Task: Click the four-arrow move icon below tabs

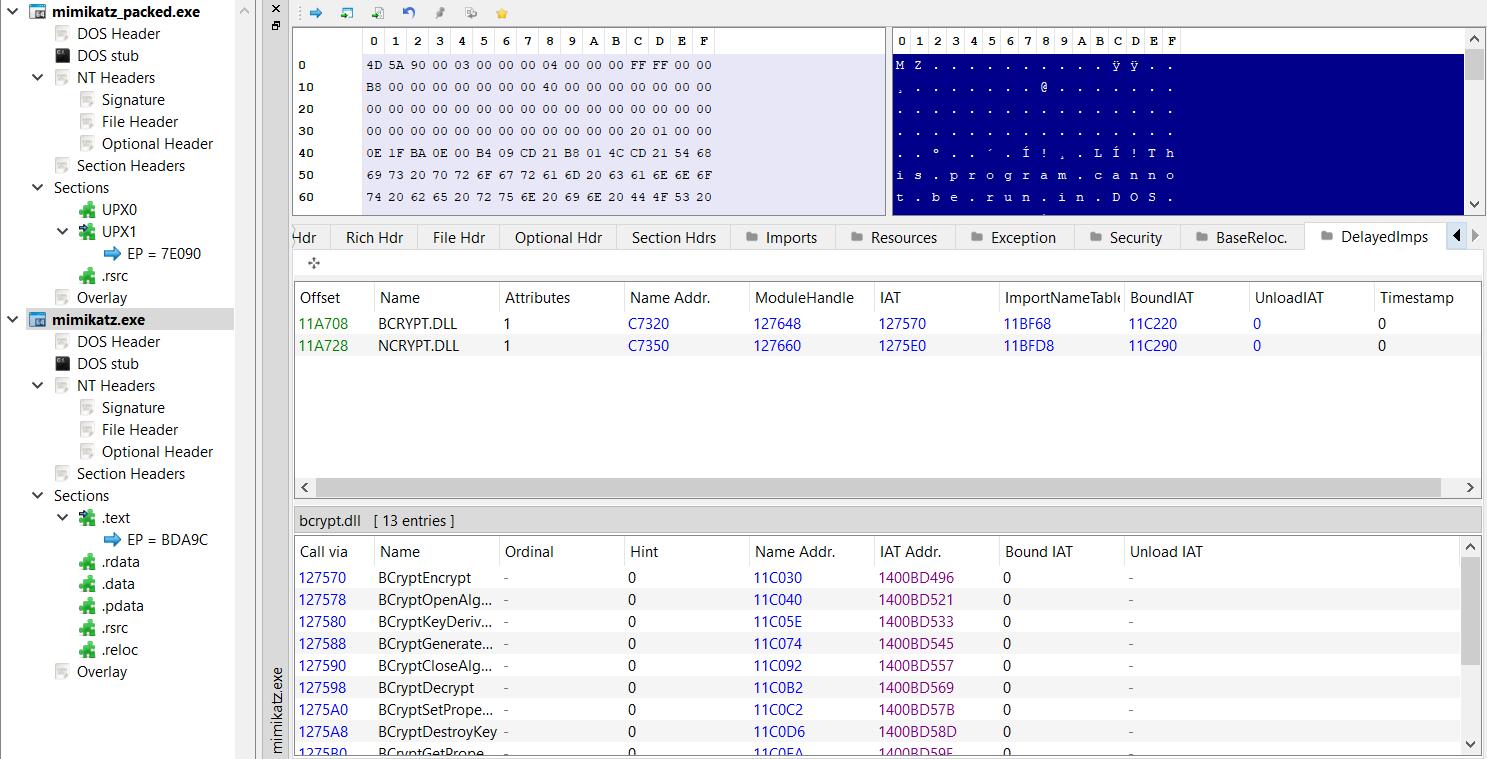Action: [314, 263]
